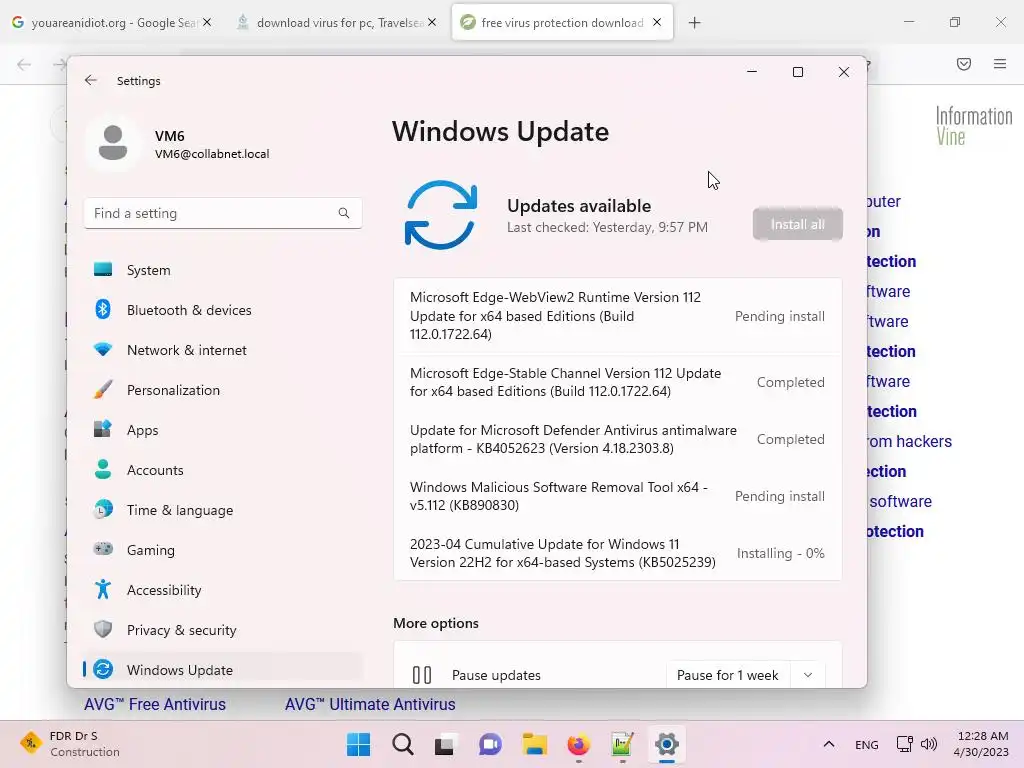Select Windows Malicious Software Removal Tool row
This screenshot has width=1024, height=768.
click(x=617, y=496)
